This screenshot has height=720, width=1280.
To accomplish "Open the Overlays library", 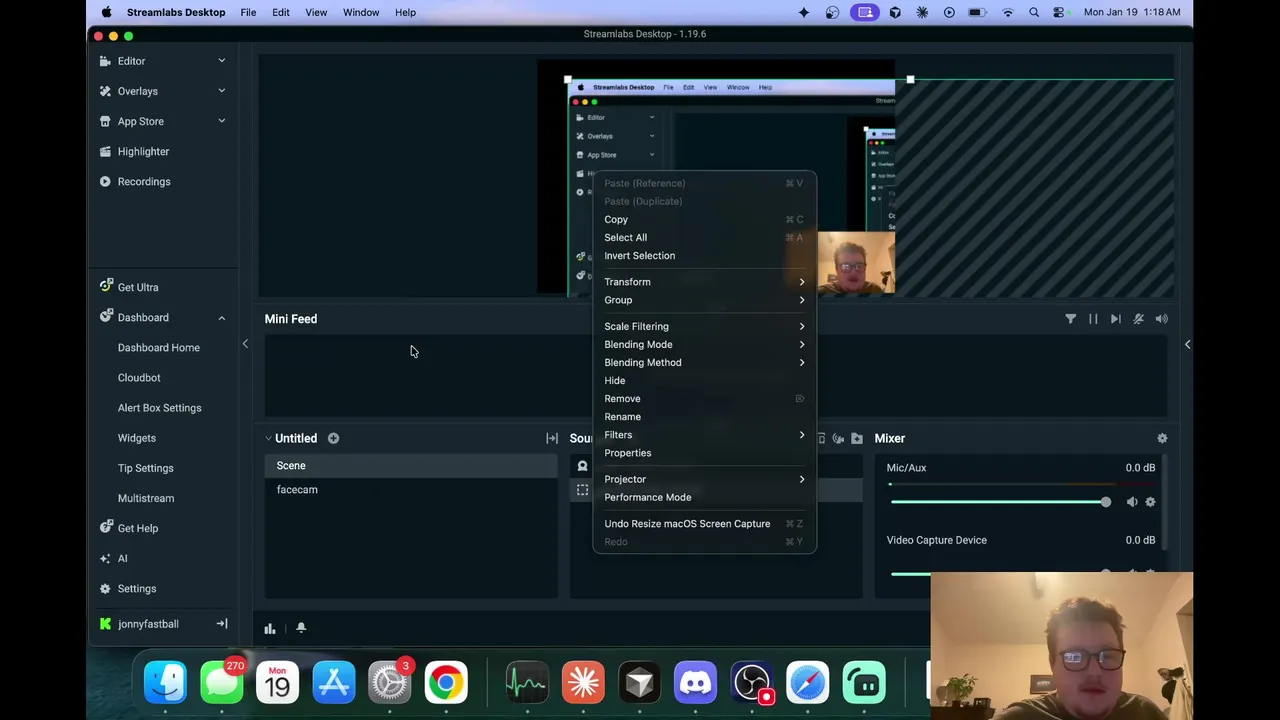I will coord(137,91).
